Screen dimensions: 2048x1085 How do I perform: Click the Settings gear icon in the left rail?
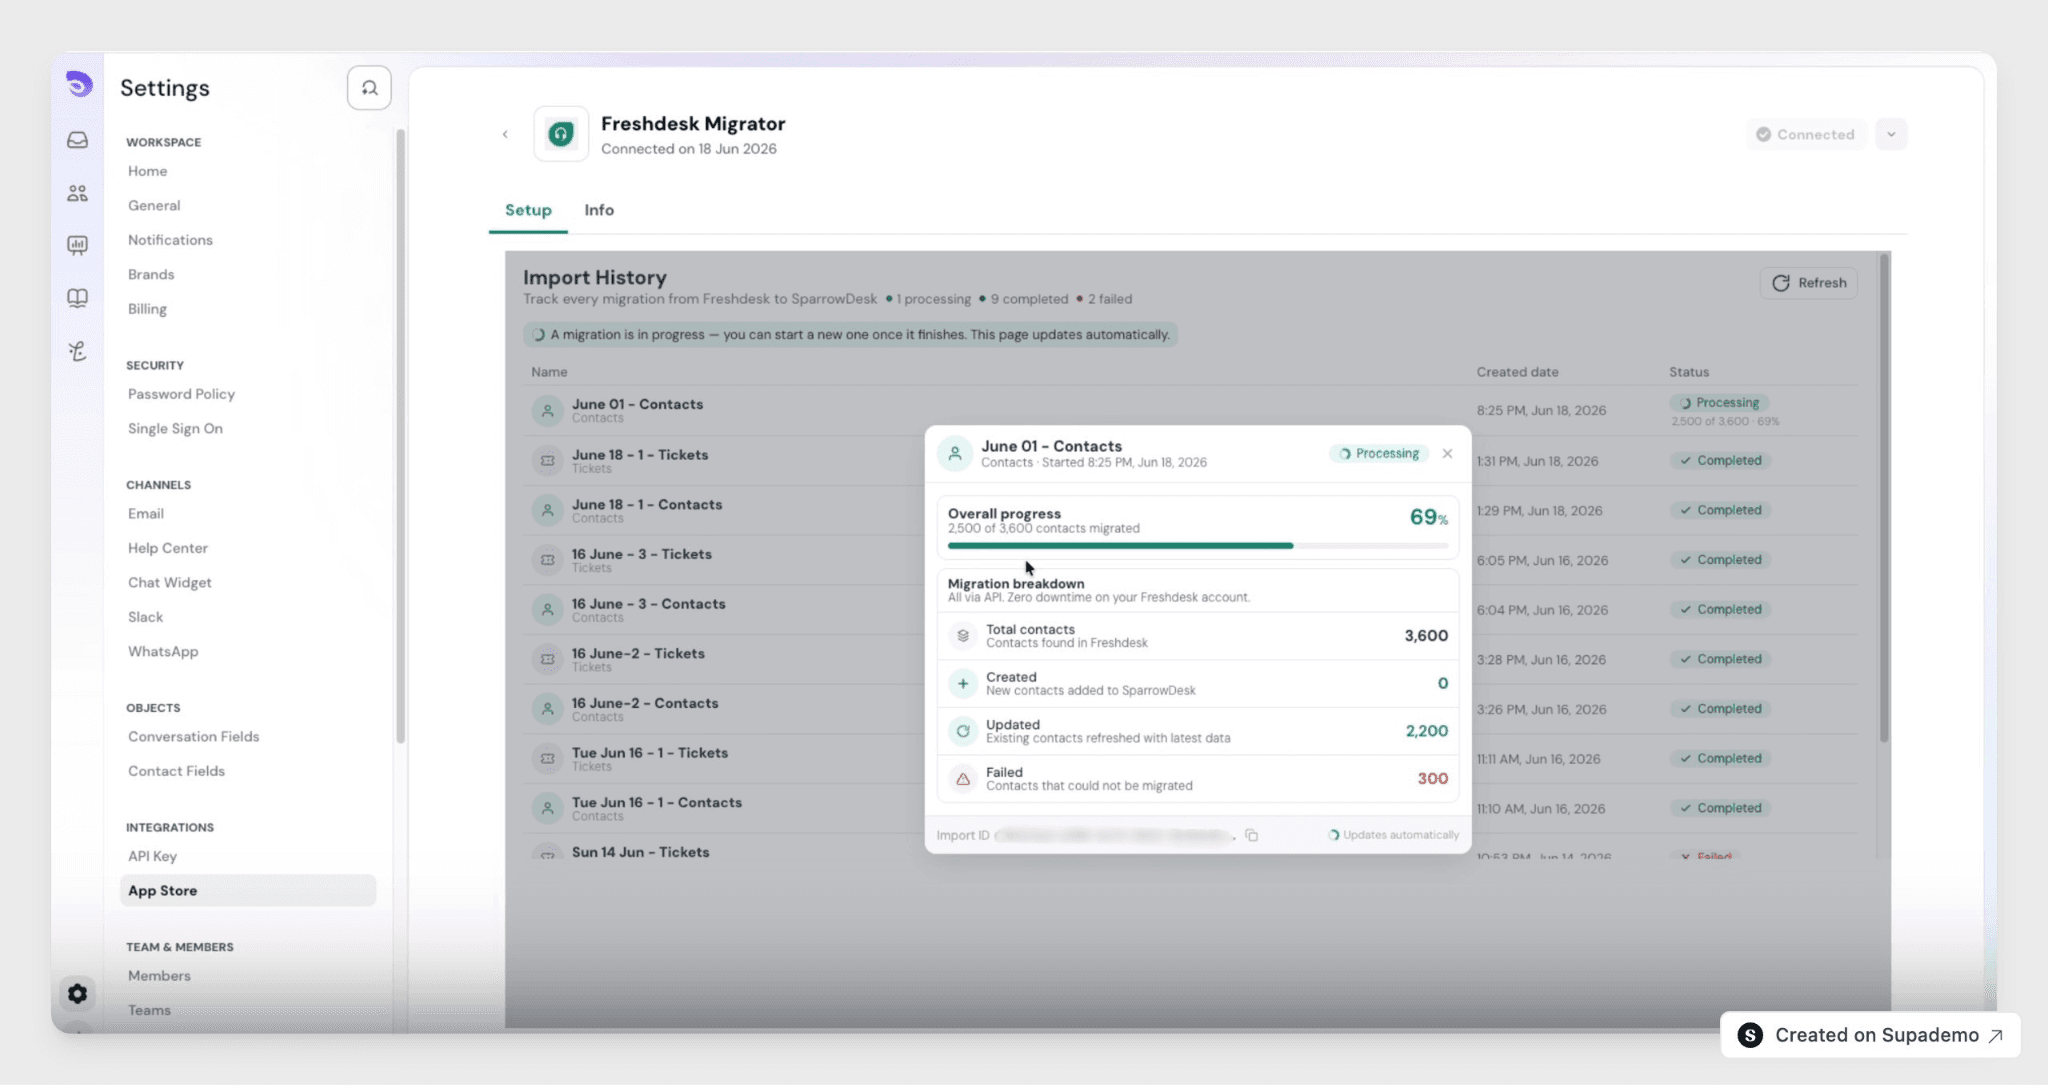click(77, 994)
